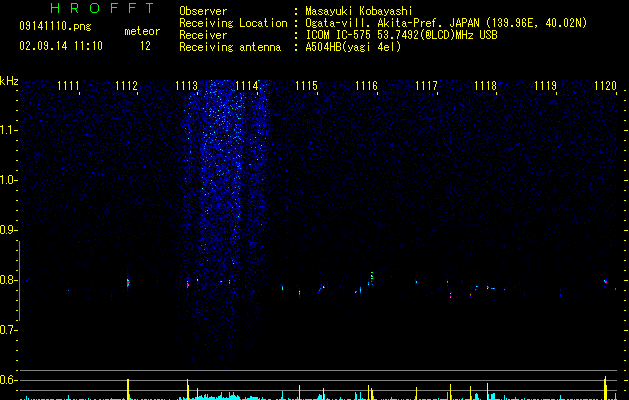
Task: Click the 1120 time axis marker
Action: point(605,86)
